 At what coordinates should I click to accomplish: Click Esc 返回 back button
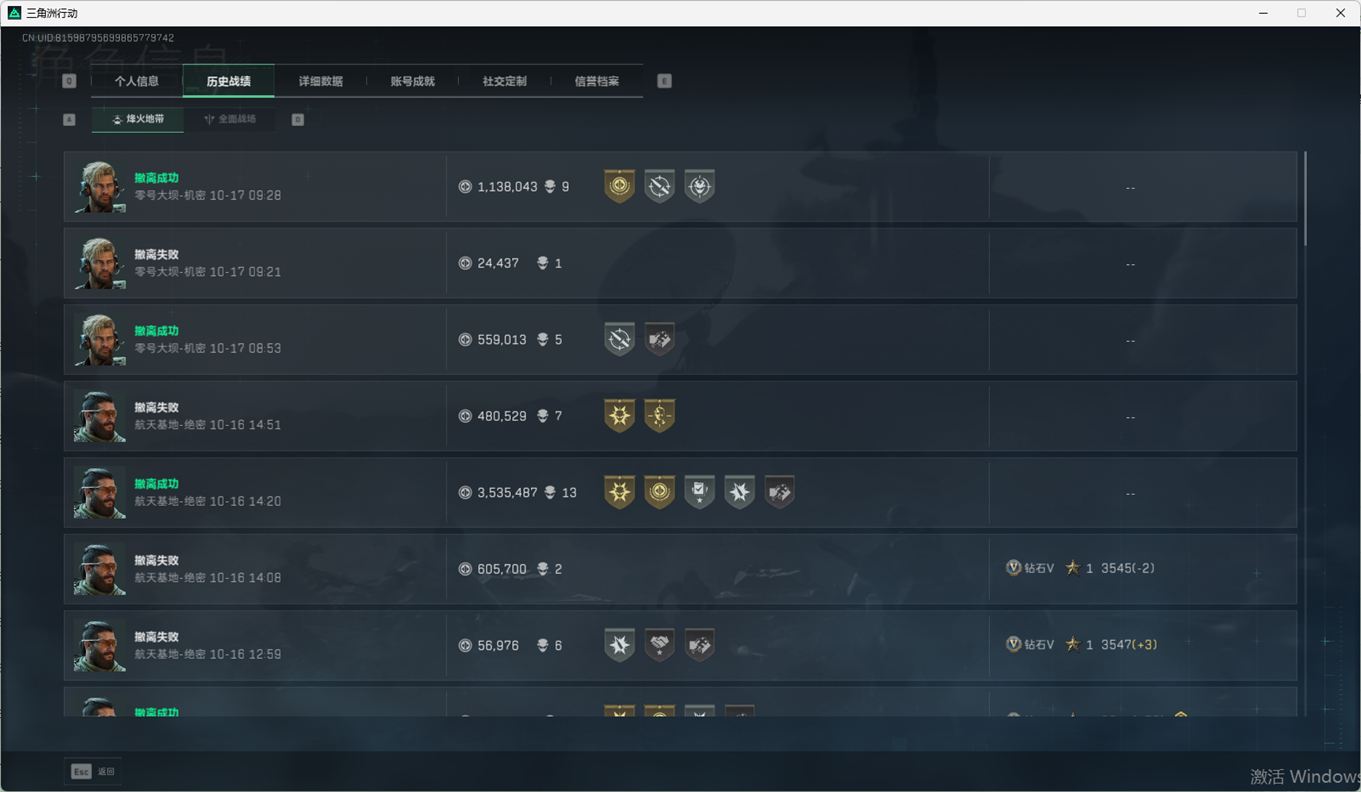point(93,771)
